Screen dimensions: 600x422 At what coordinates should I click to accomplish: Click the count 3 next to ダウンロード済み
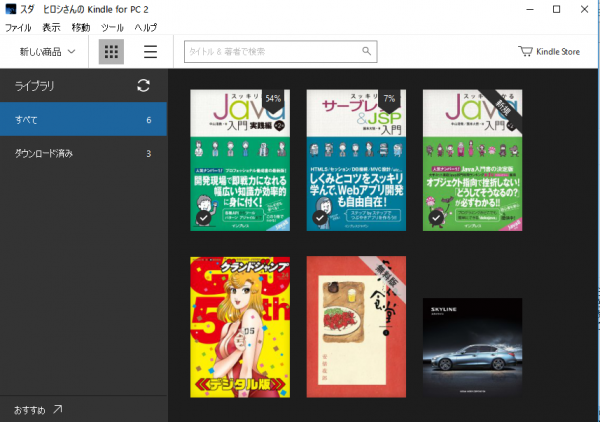click(149, 154)
